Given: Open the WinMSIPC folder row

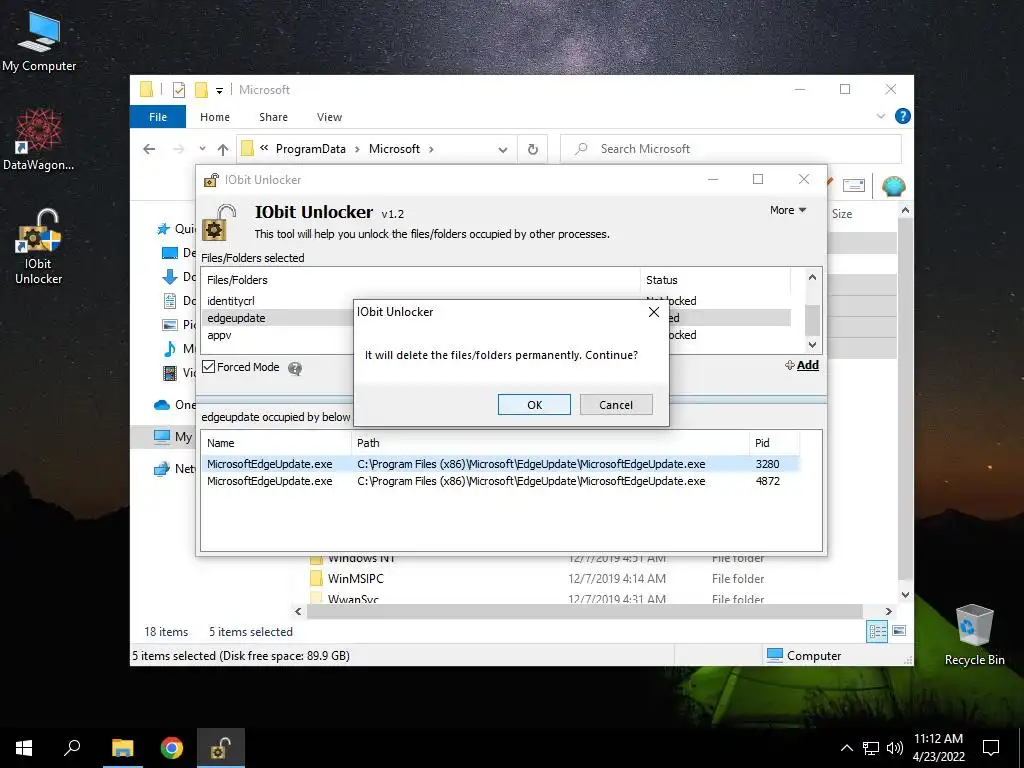Looking at the screenshot, I should (355, 579).
